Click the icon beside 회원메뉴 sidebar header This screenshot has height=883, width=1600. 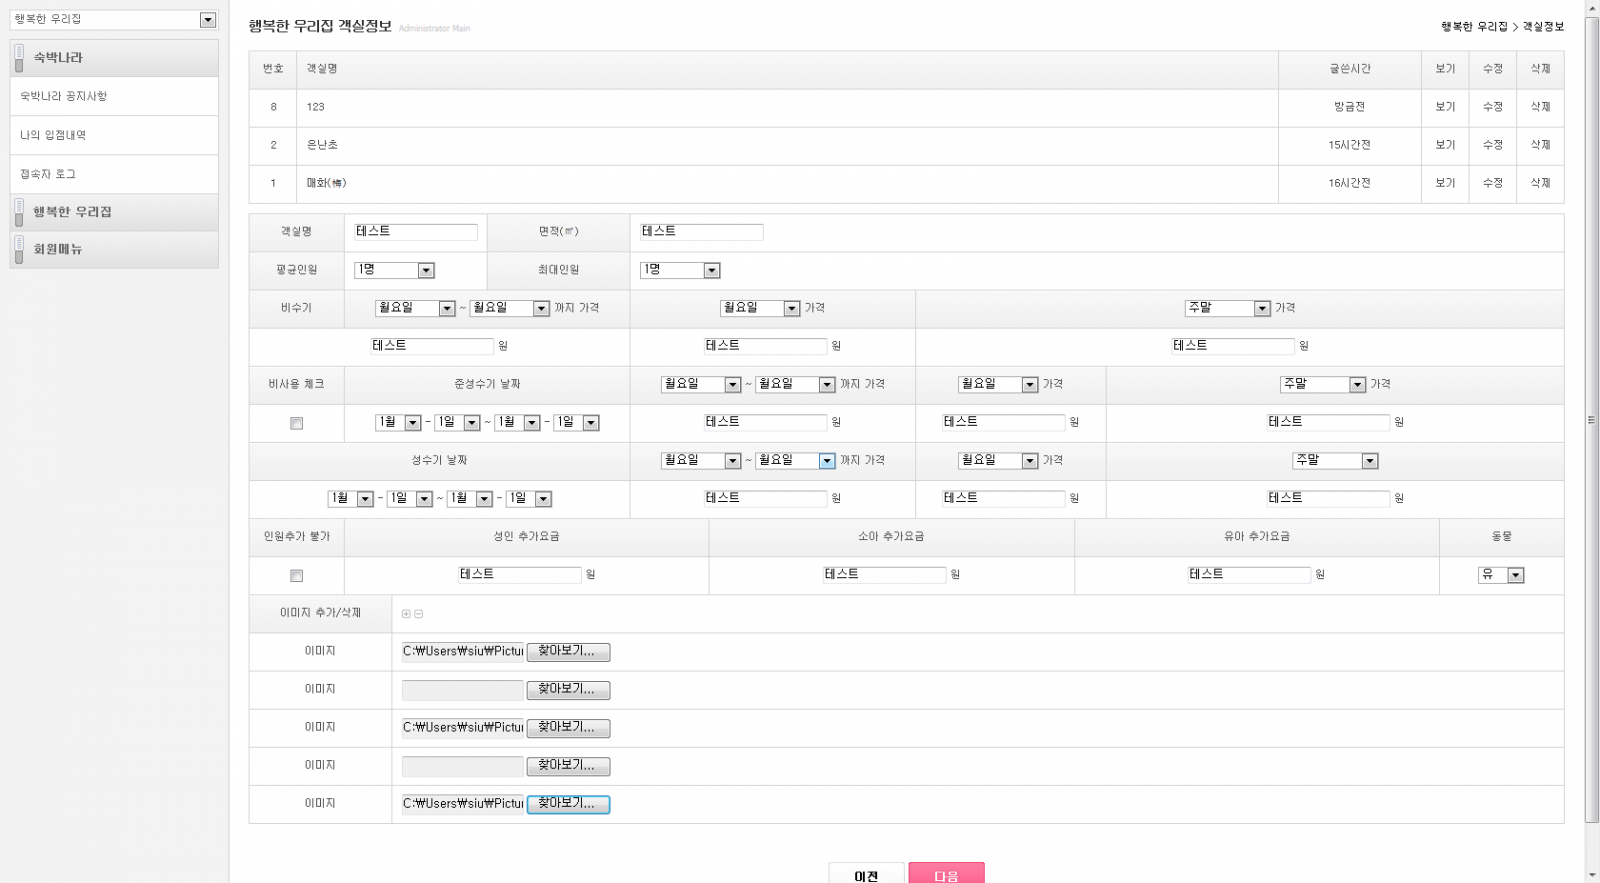pyautogui.click(x=19, y=249)
